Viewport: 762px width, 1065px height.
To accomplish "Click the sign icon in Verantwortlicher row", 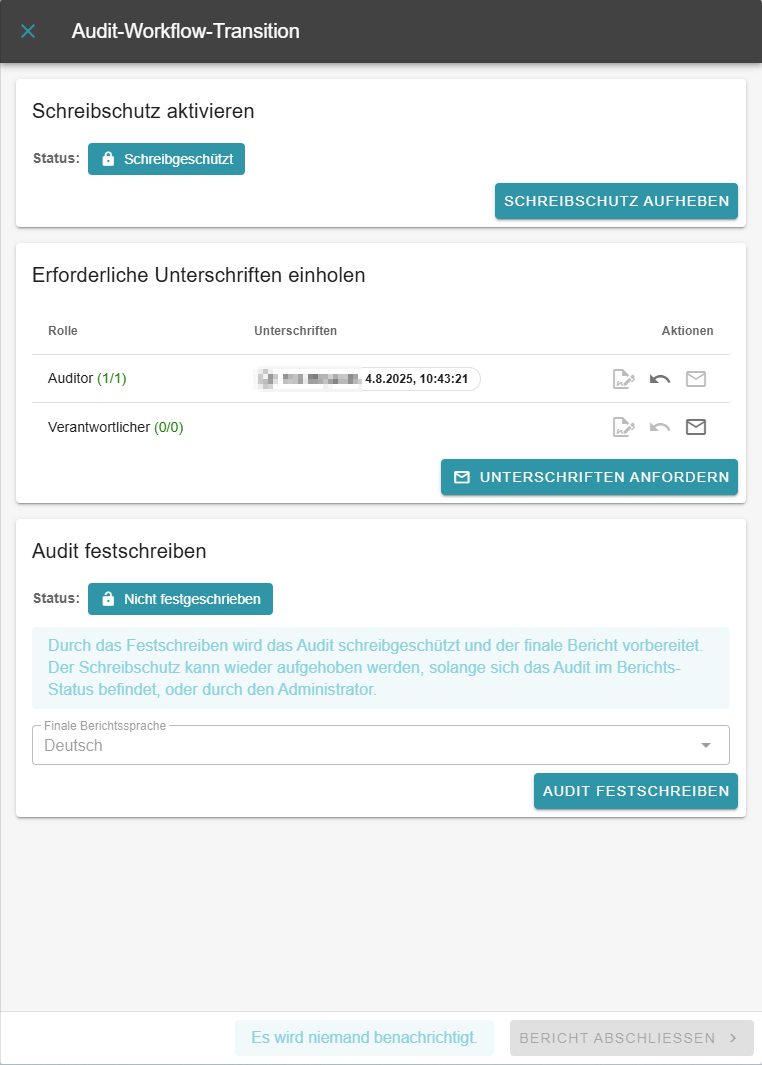I will [624, 427].
